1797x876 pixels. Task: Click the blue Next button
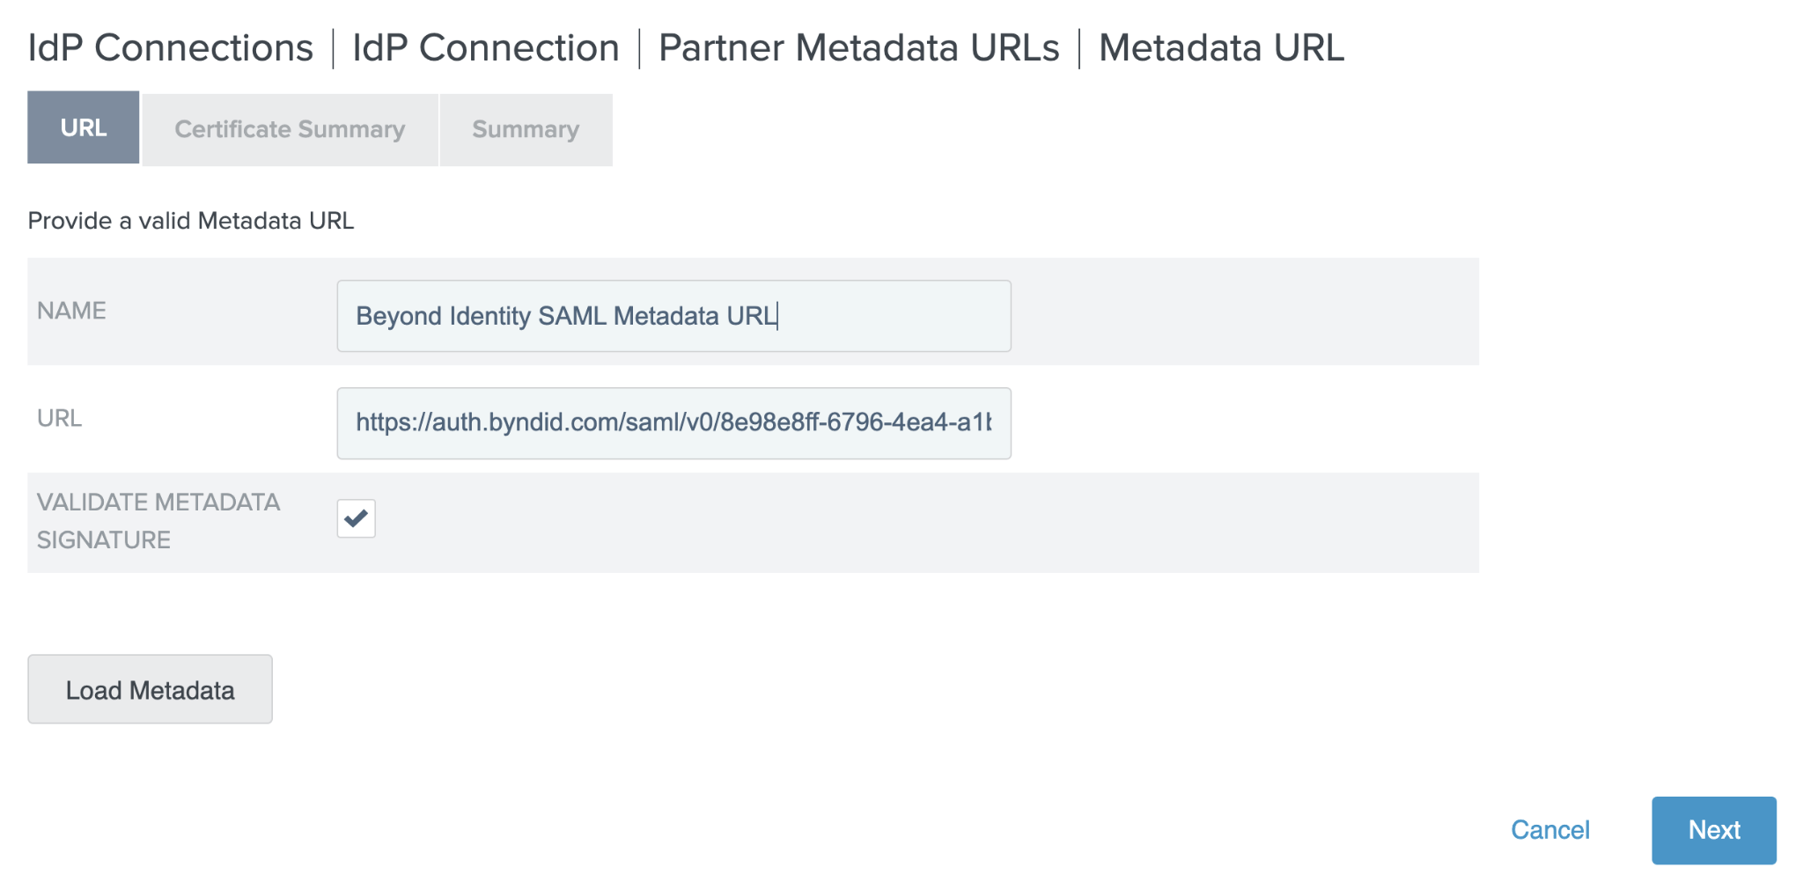(x=1712, y=830)
